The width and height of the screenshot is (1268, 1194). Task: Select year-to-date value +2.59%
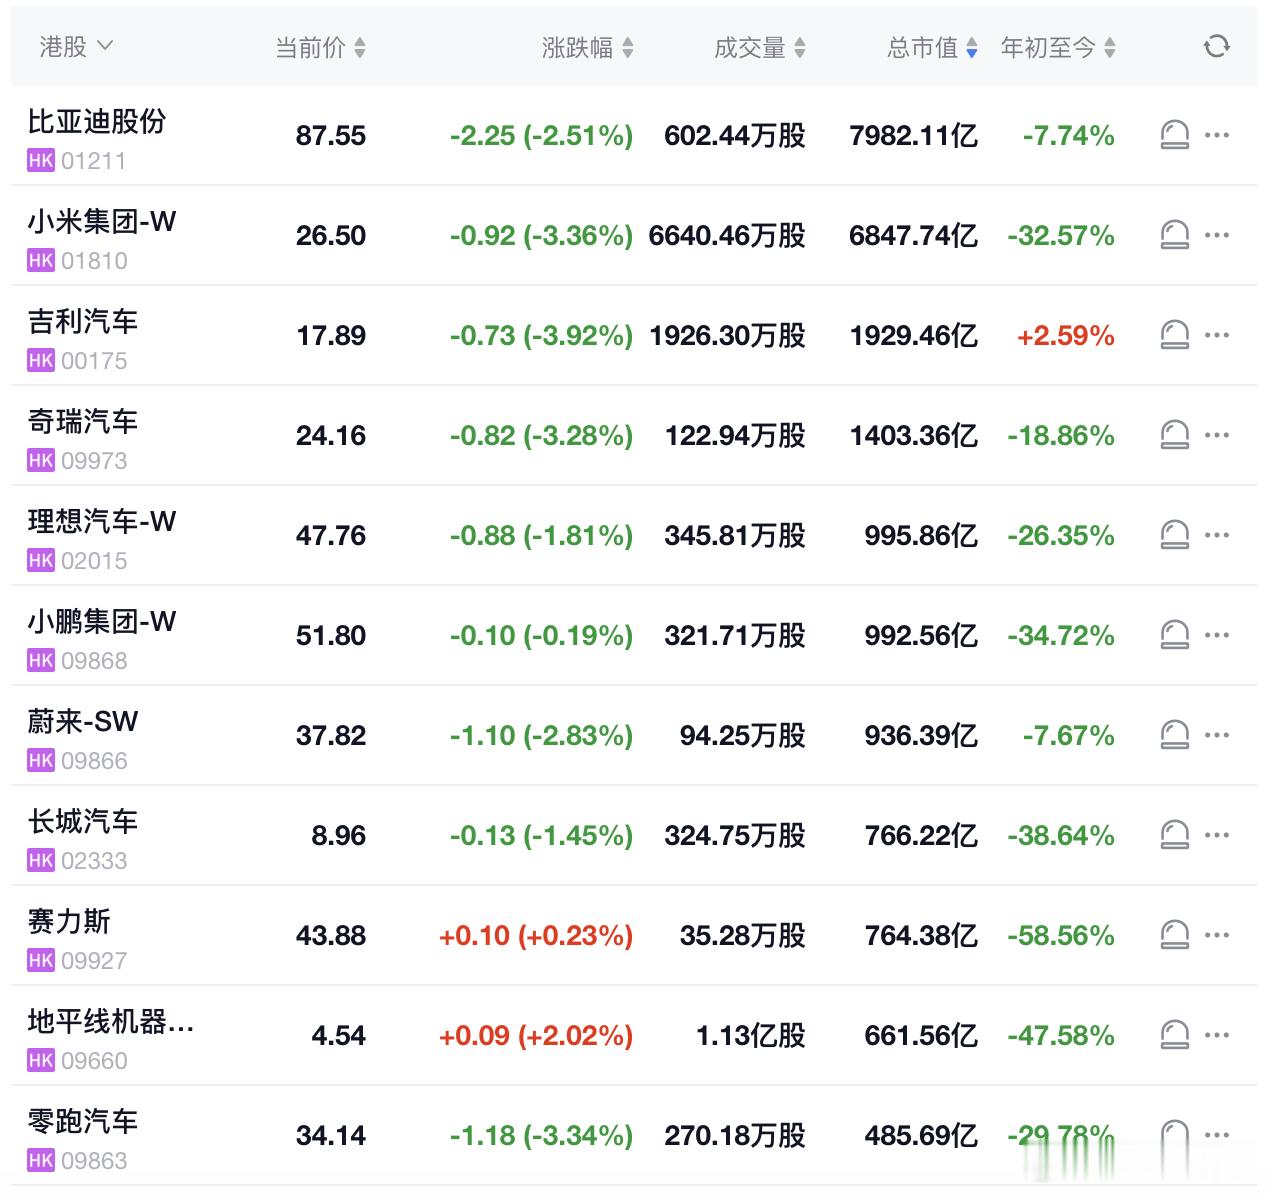(1066, 335)
